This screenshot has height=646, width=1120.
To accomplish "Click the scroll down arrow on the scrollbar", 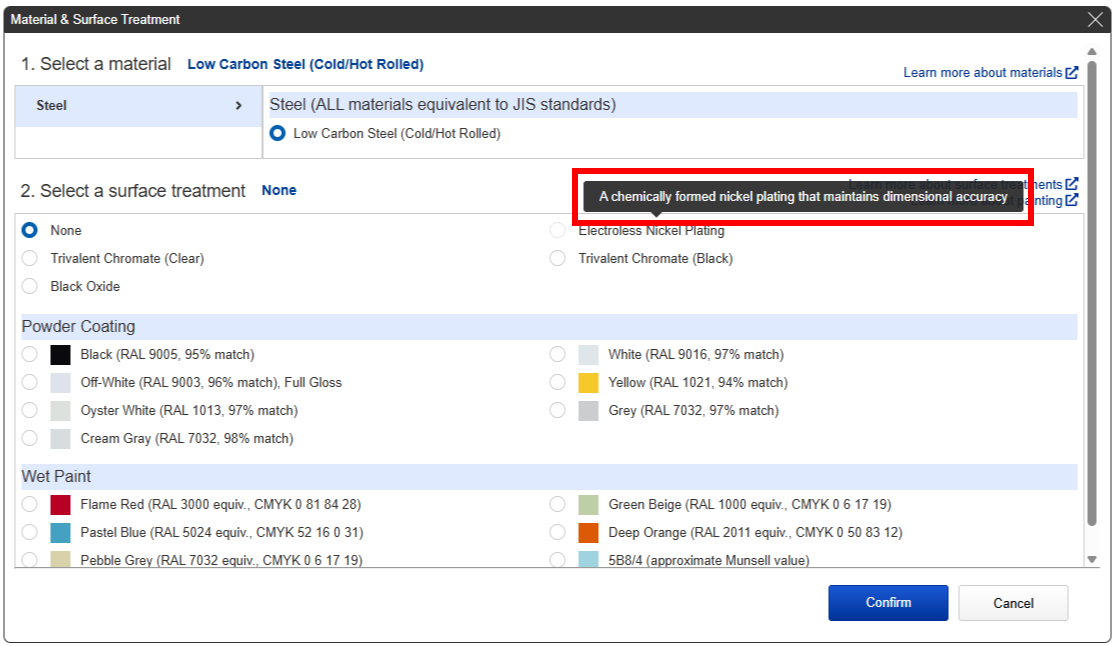I will [x=1092, y=560].
